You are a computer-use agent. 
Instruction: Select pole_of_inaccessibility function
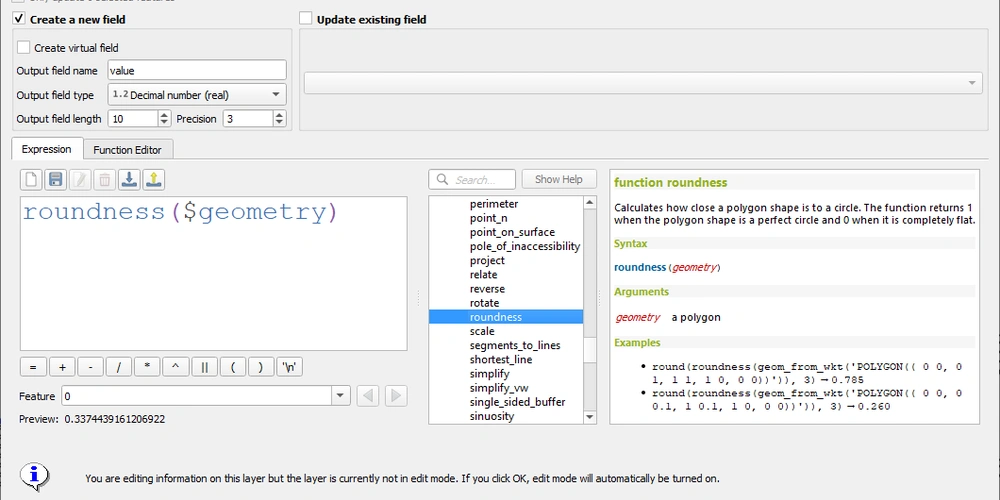(525, 246)
